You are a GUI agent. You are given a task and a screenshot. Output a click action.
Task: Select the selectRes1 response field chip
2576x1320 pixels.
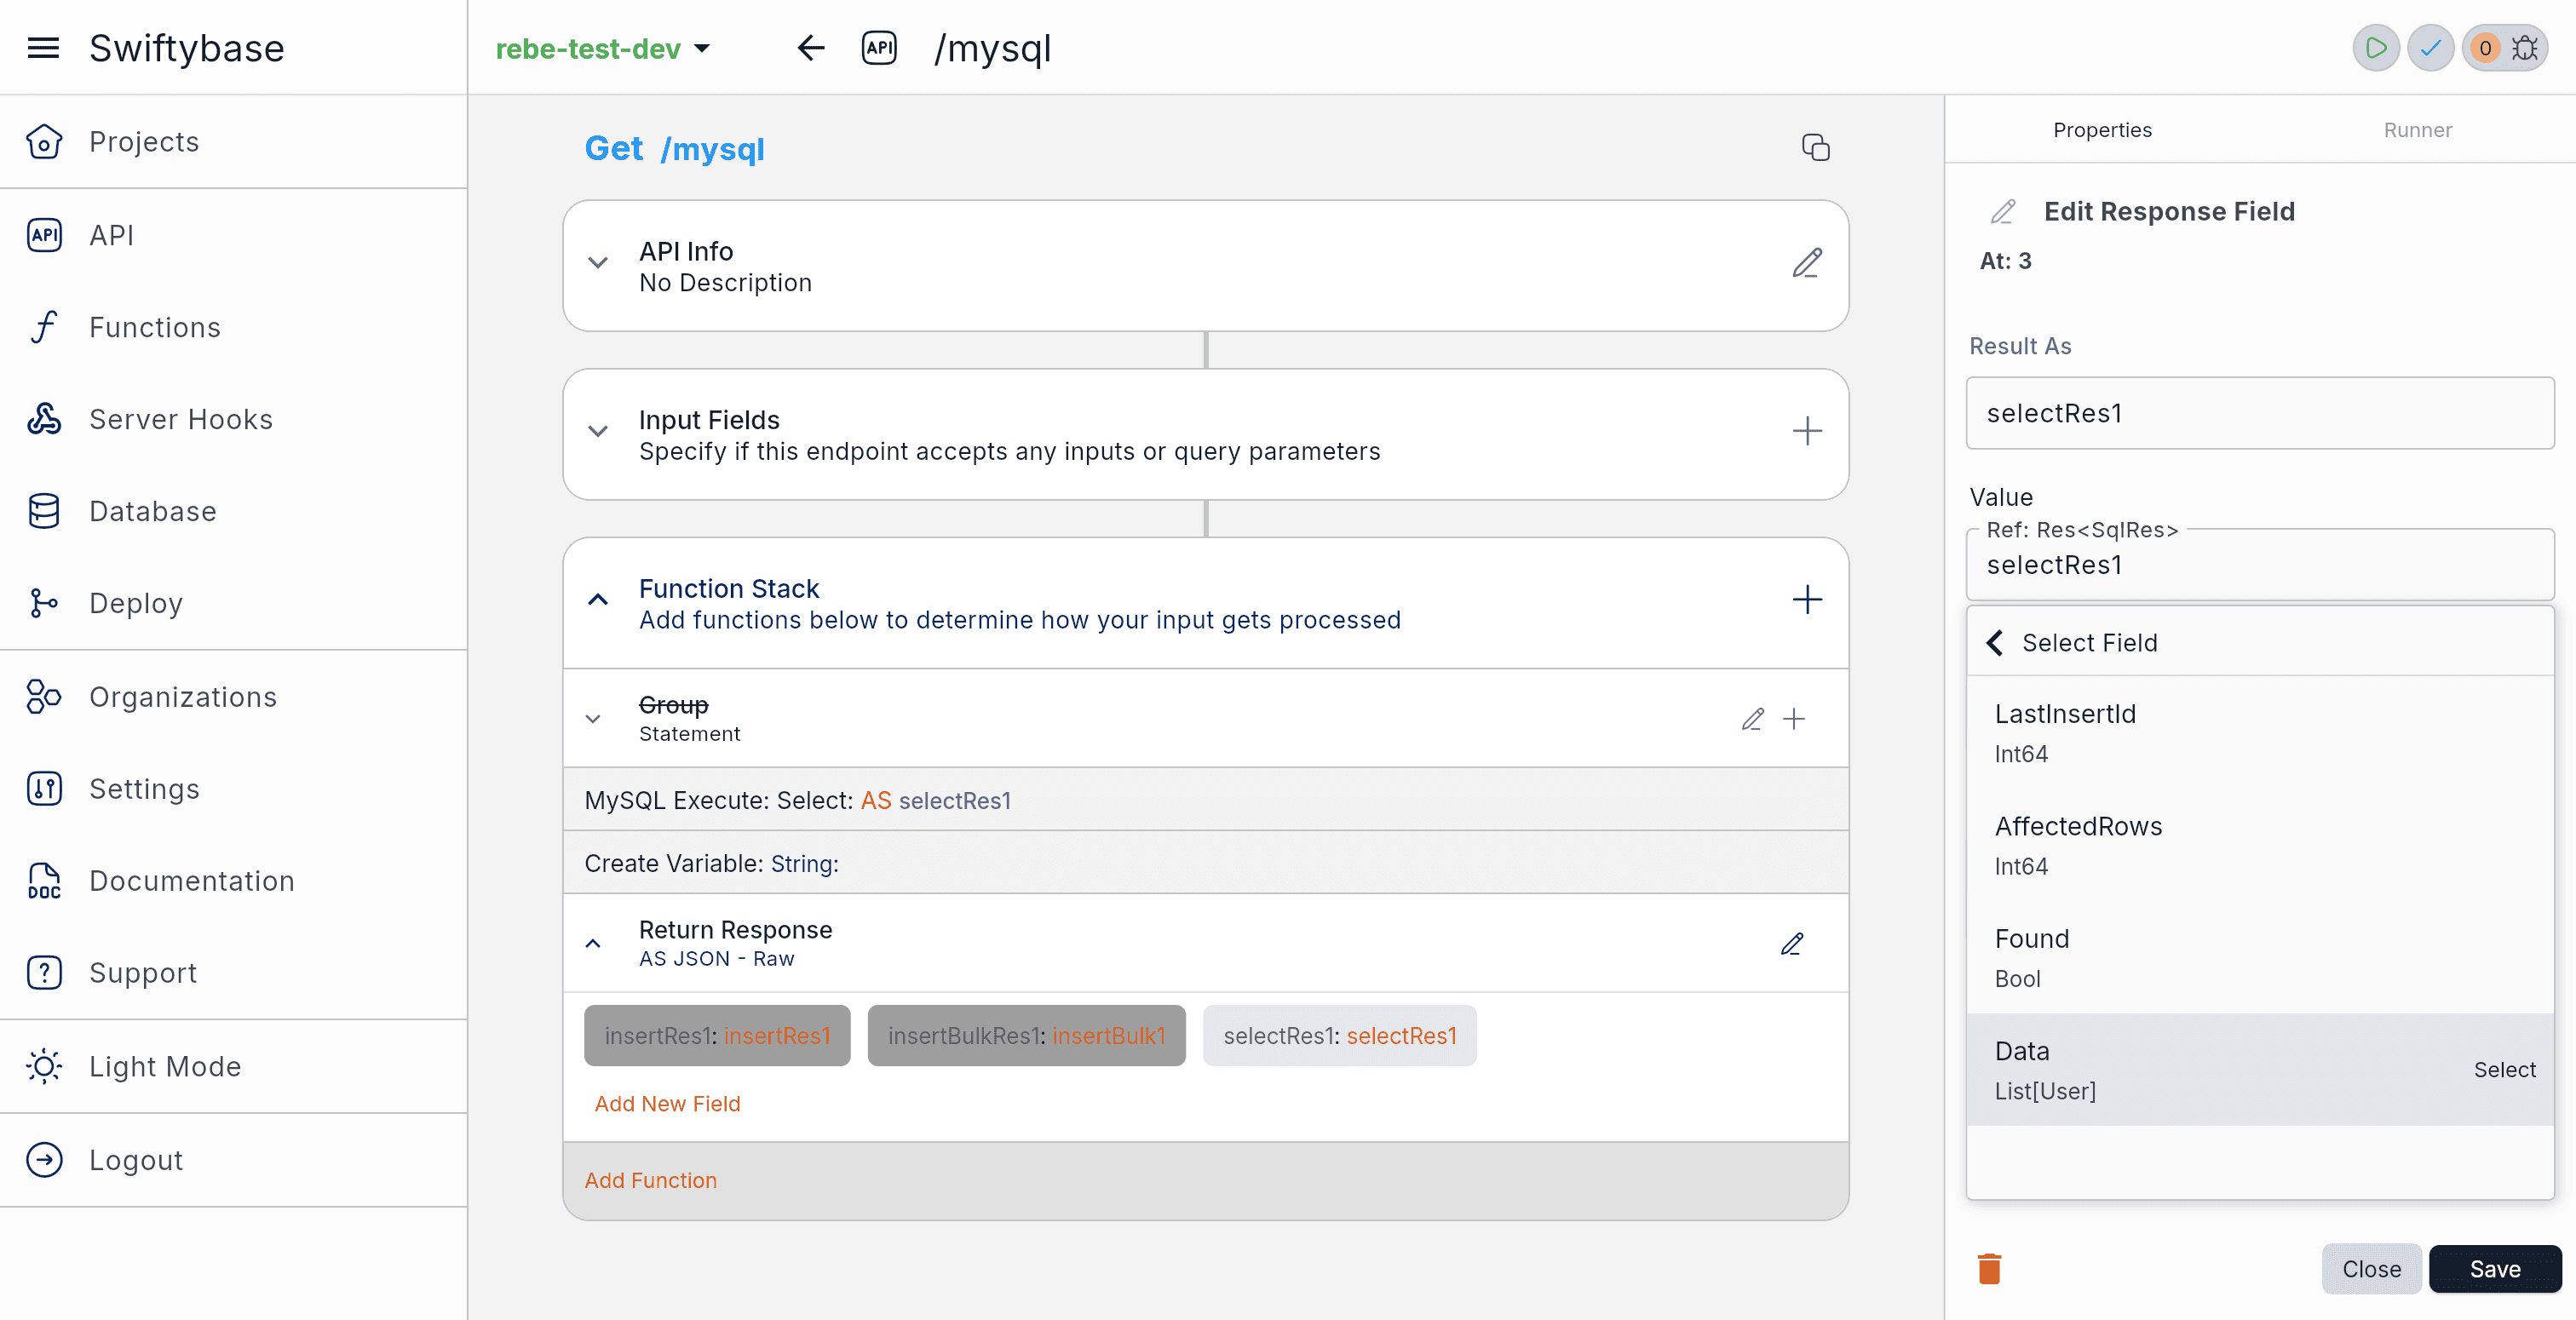tap(1340, 1036)
